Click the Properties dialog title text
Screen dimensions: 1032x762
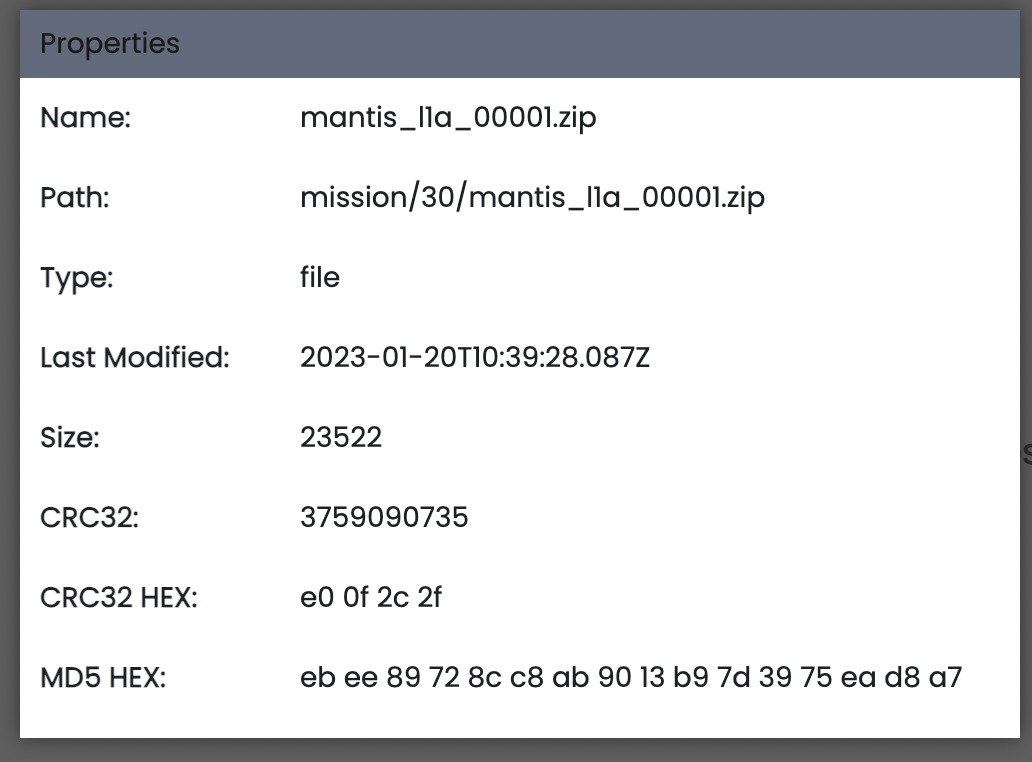pos(110,44)
